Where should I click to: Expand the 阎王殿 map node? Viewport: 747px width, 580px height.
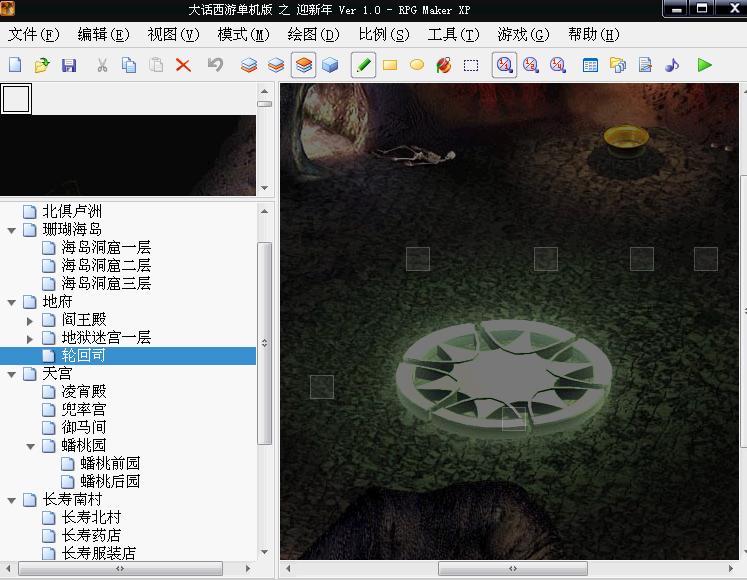pos(30,321)
